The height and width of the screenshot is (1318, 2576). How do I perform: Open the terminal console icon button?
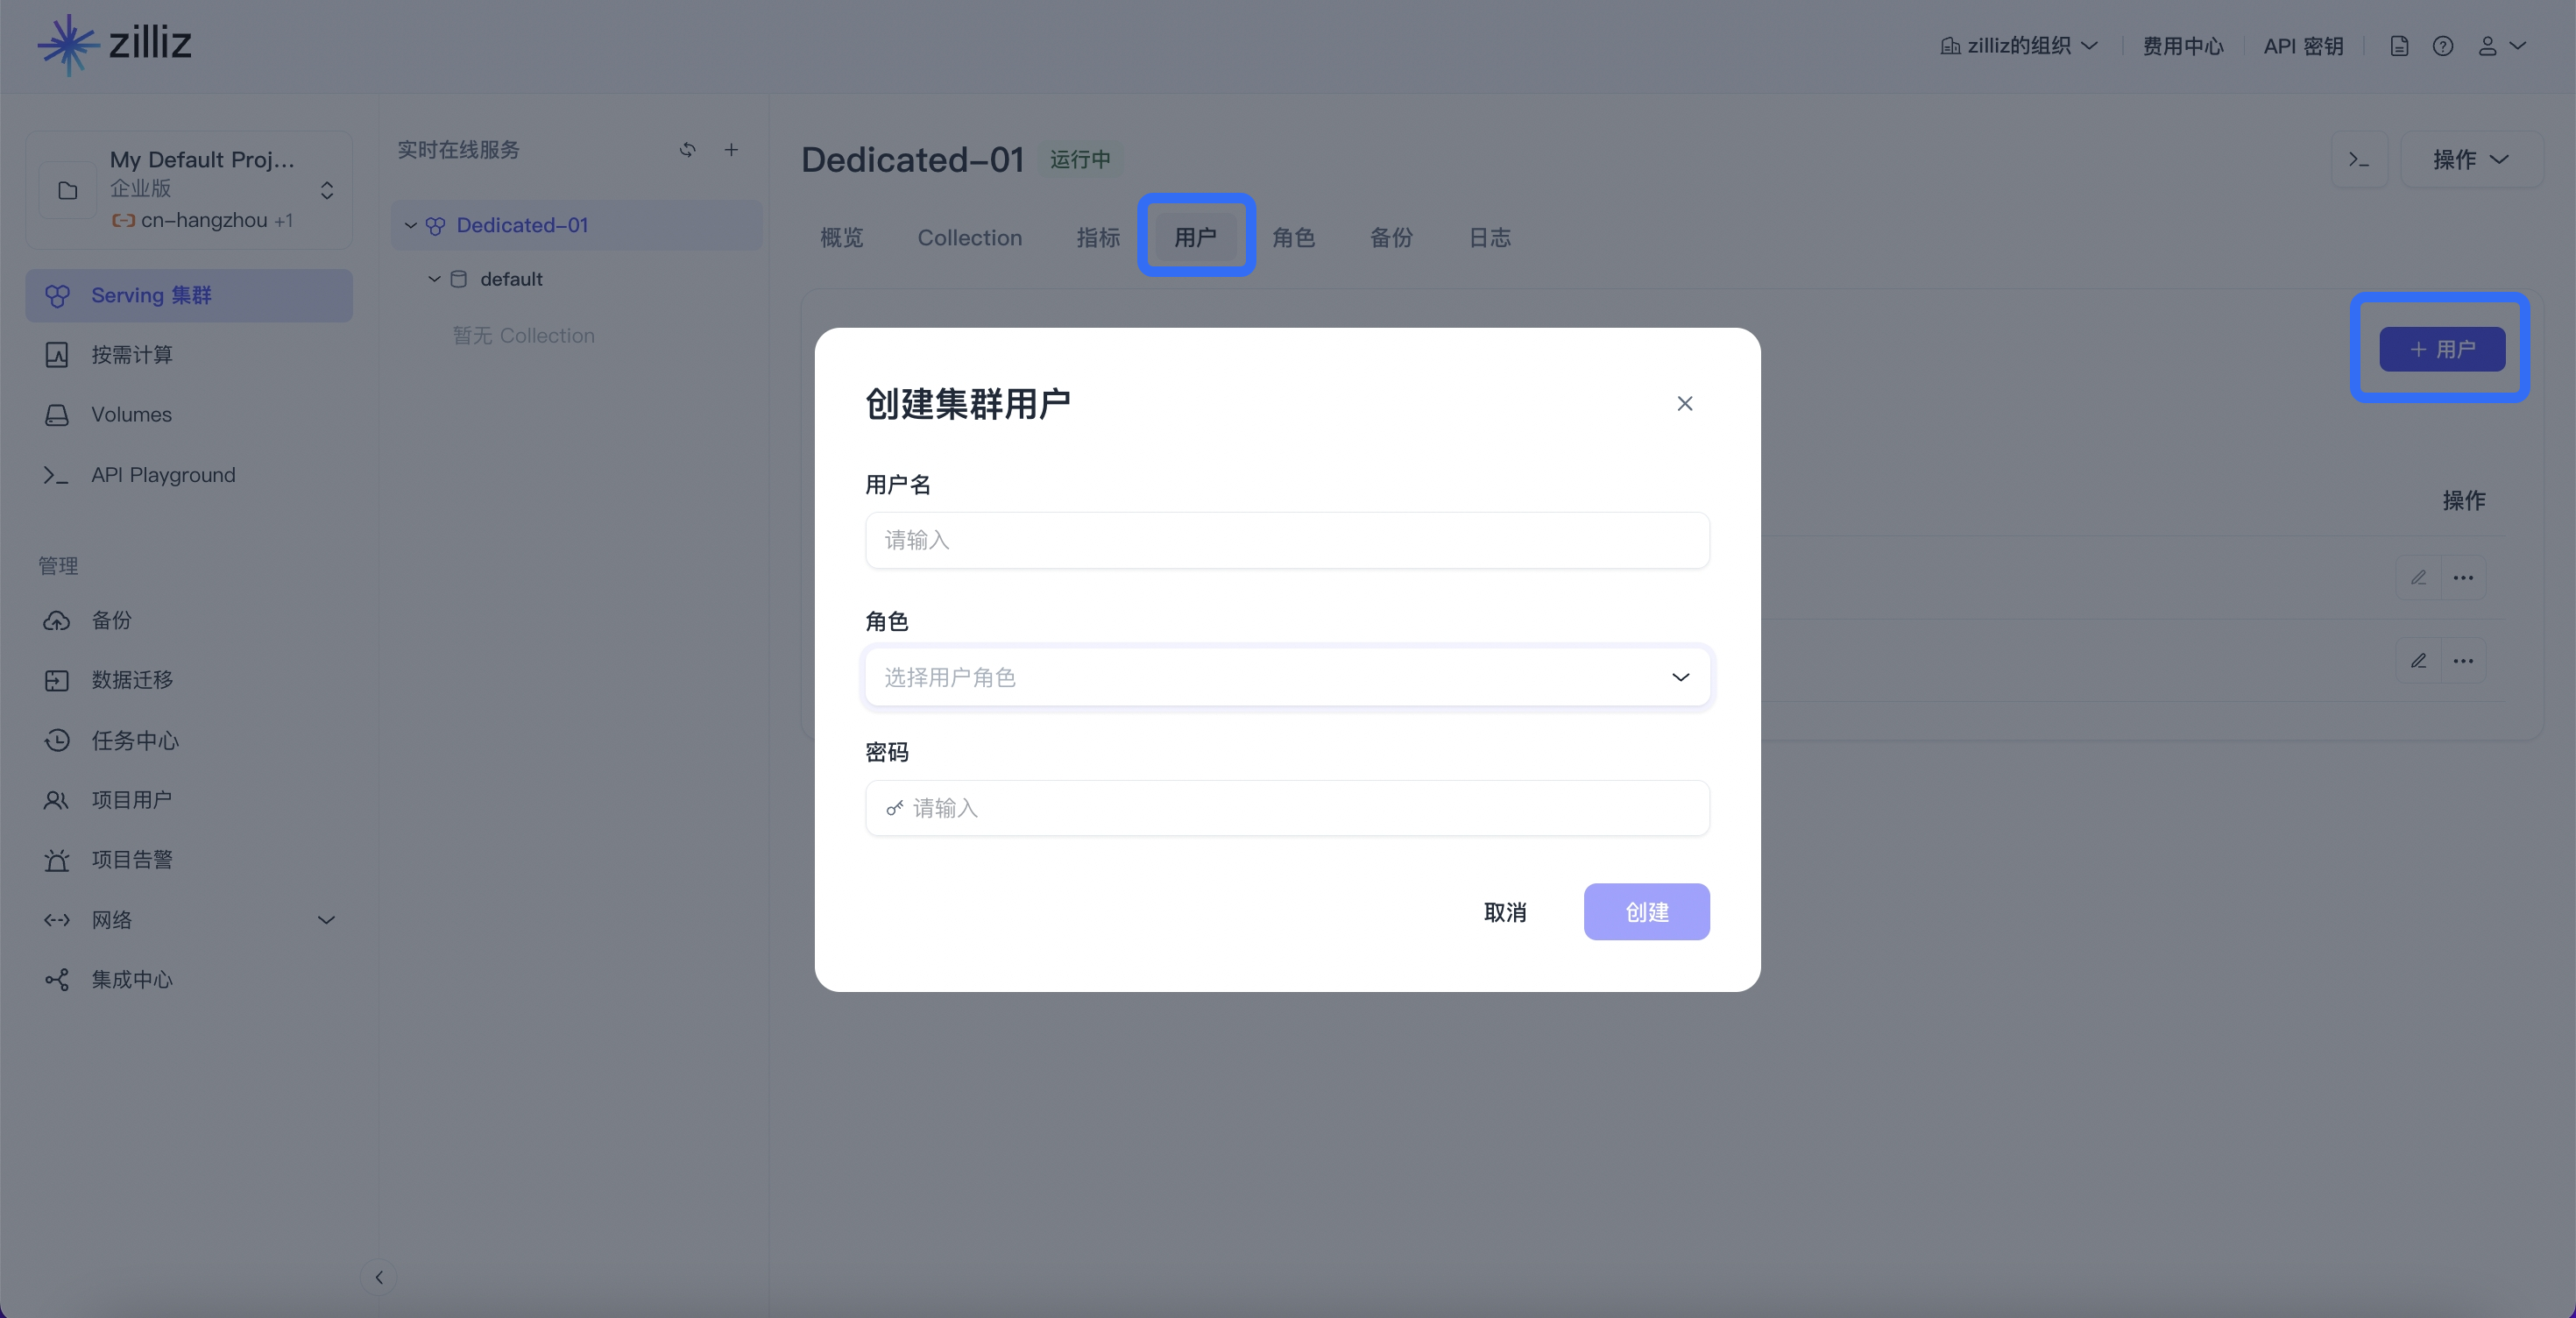tap(2359, 160)
